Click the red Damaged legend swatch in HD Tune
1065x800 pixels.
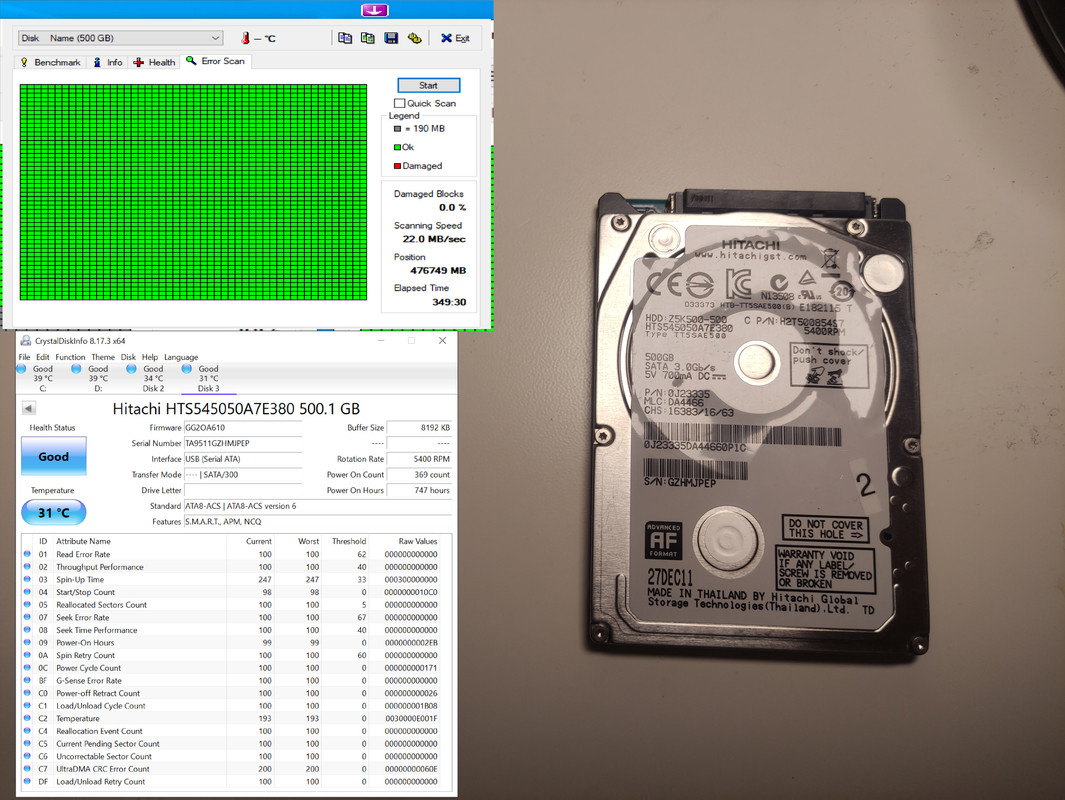(x=397, y=166)
